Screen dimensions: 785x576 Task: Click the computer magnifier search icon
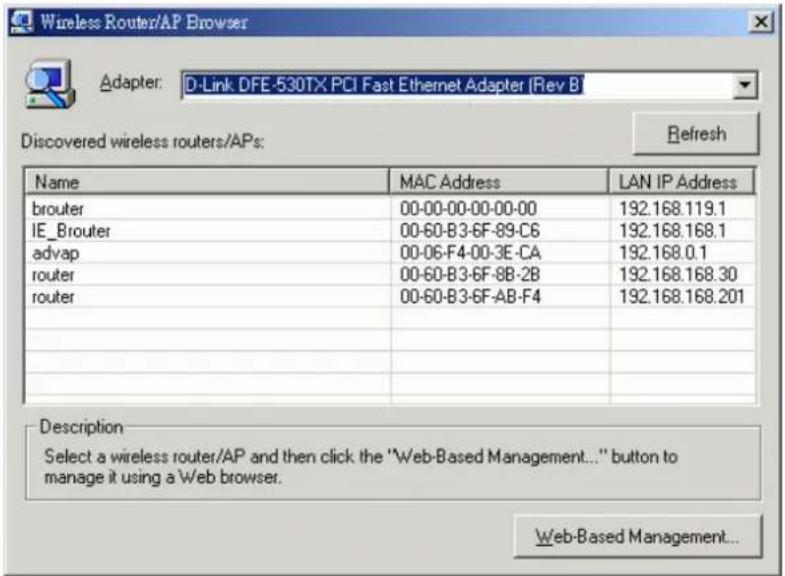point(50,84)
